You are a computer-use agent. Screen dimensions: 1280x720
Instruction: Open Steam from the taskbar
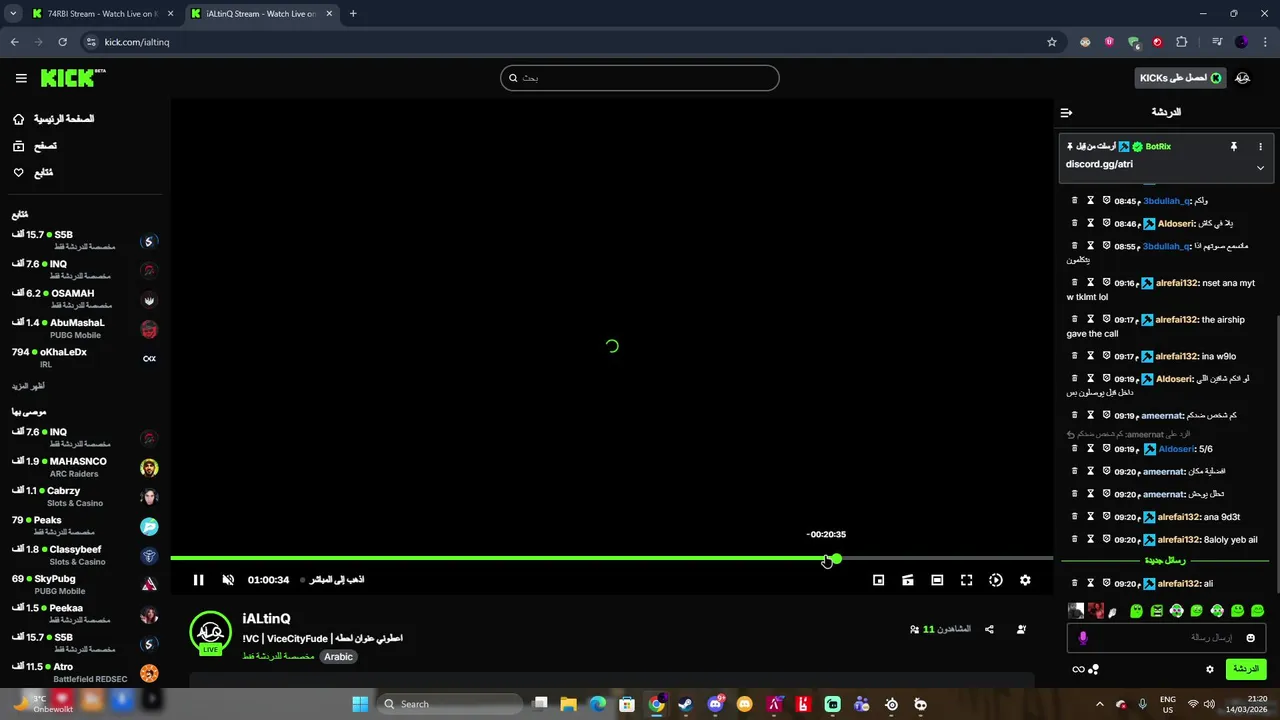(x=685, y=704)
